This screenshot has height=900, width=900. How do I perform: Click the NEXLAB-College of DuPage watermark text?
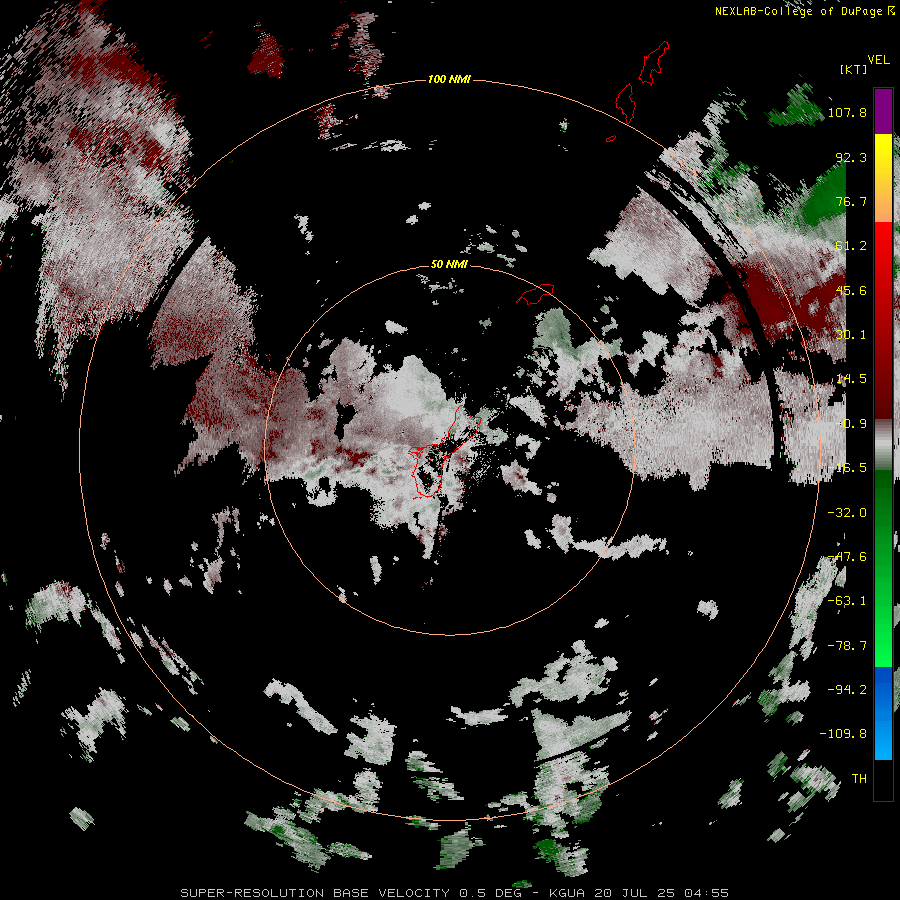(x=805, y=11)
